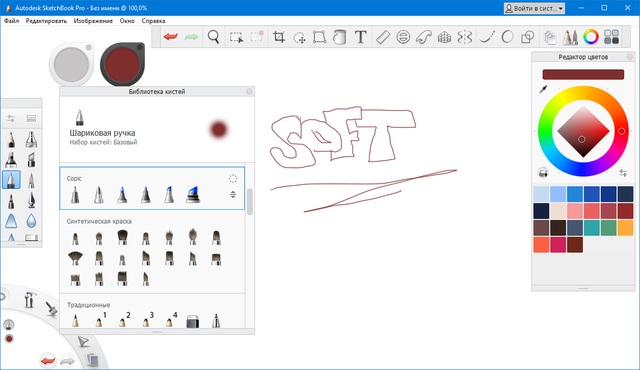Select the Distort transform tool
This screenshot has height=370, width=640.
(319, 37)
